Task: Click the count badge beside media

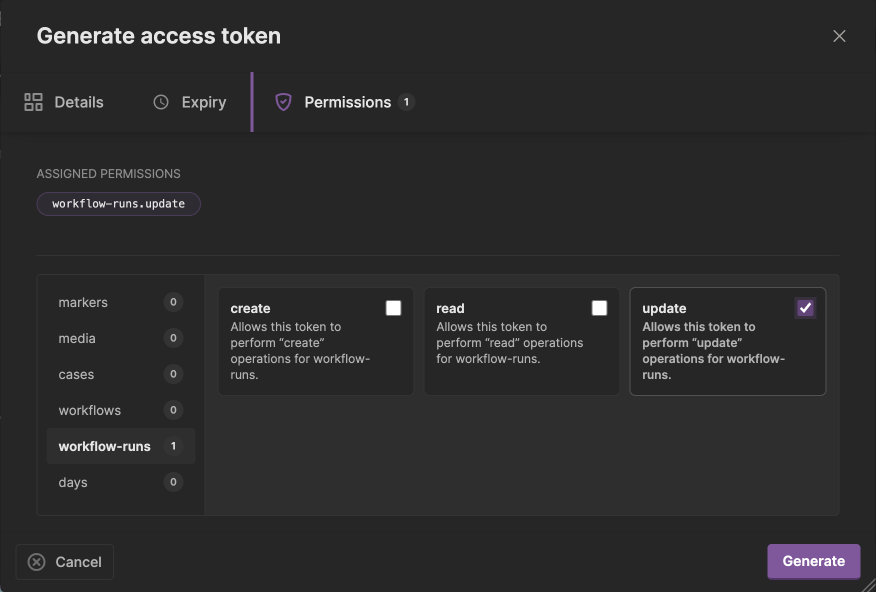Action: [173, 338]
